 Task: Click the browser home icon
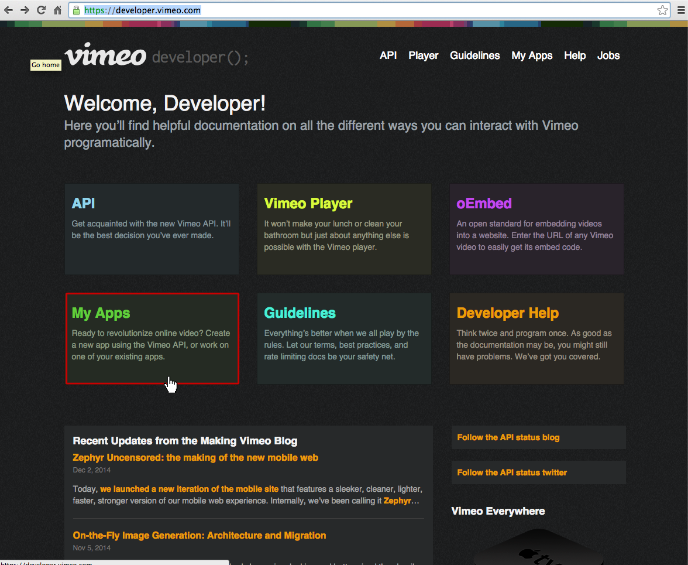tap(57, 10)
